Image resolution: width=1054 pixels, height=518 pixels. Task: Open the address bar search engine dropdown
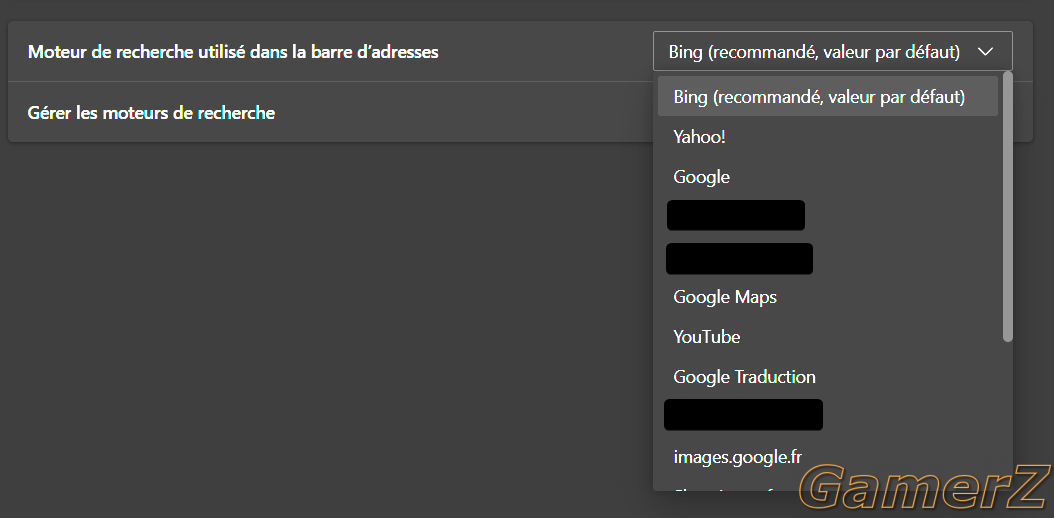click(832, 52)
